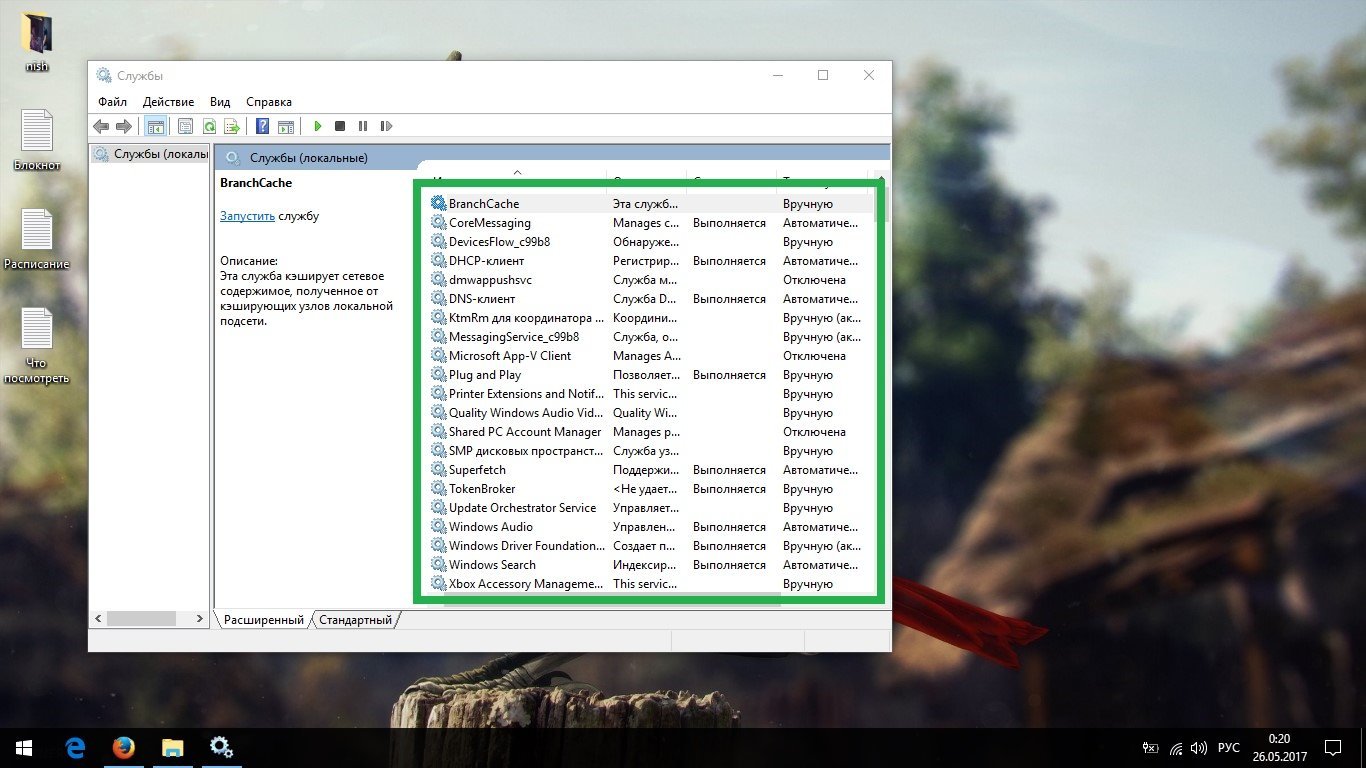Select the Что посмотреть file on the desktop
1366x768 pixels.
[x=37, y=345]
